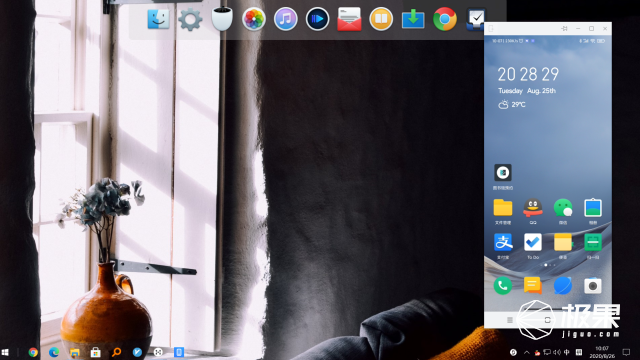Viewport: 640px width, 360px height.
Task: Click the weather widget showing 29°C
Action: tap(512, 104)
